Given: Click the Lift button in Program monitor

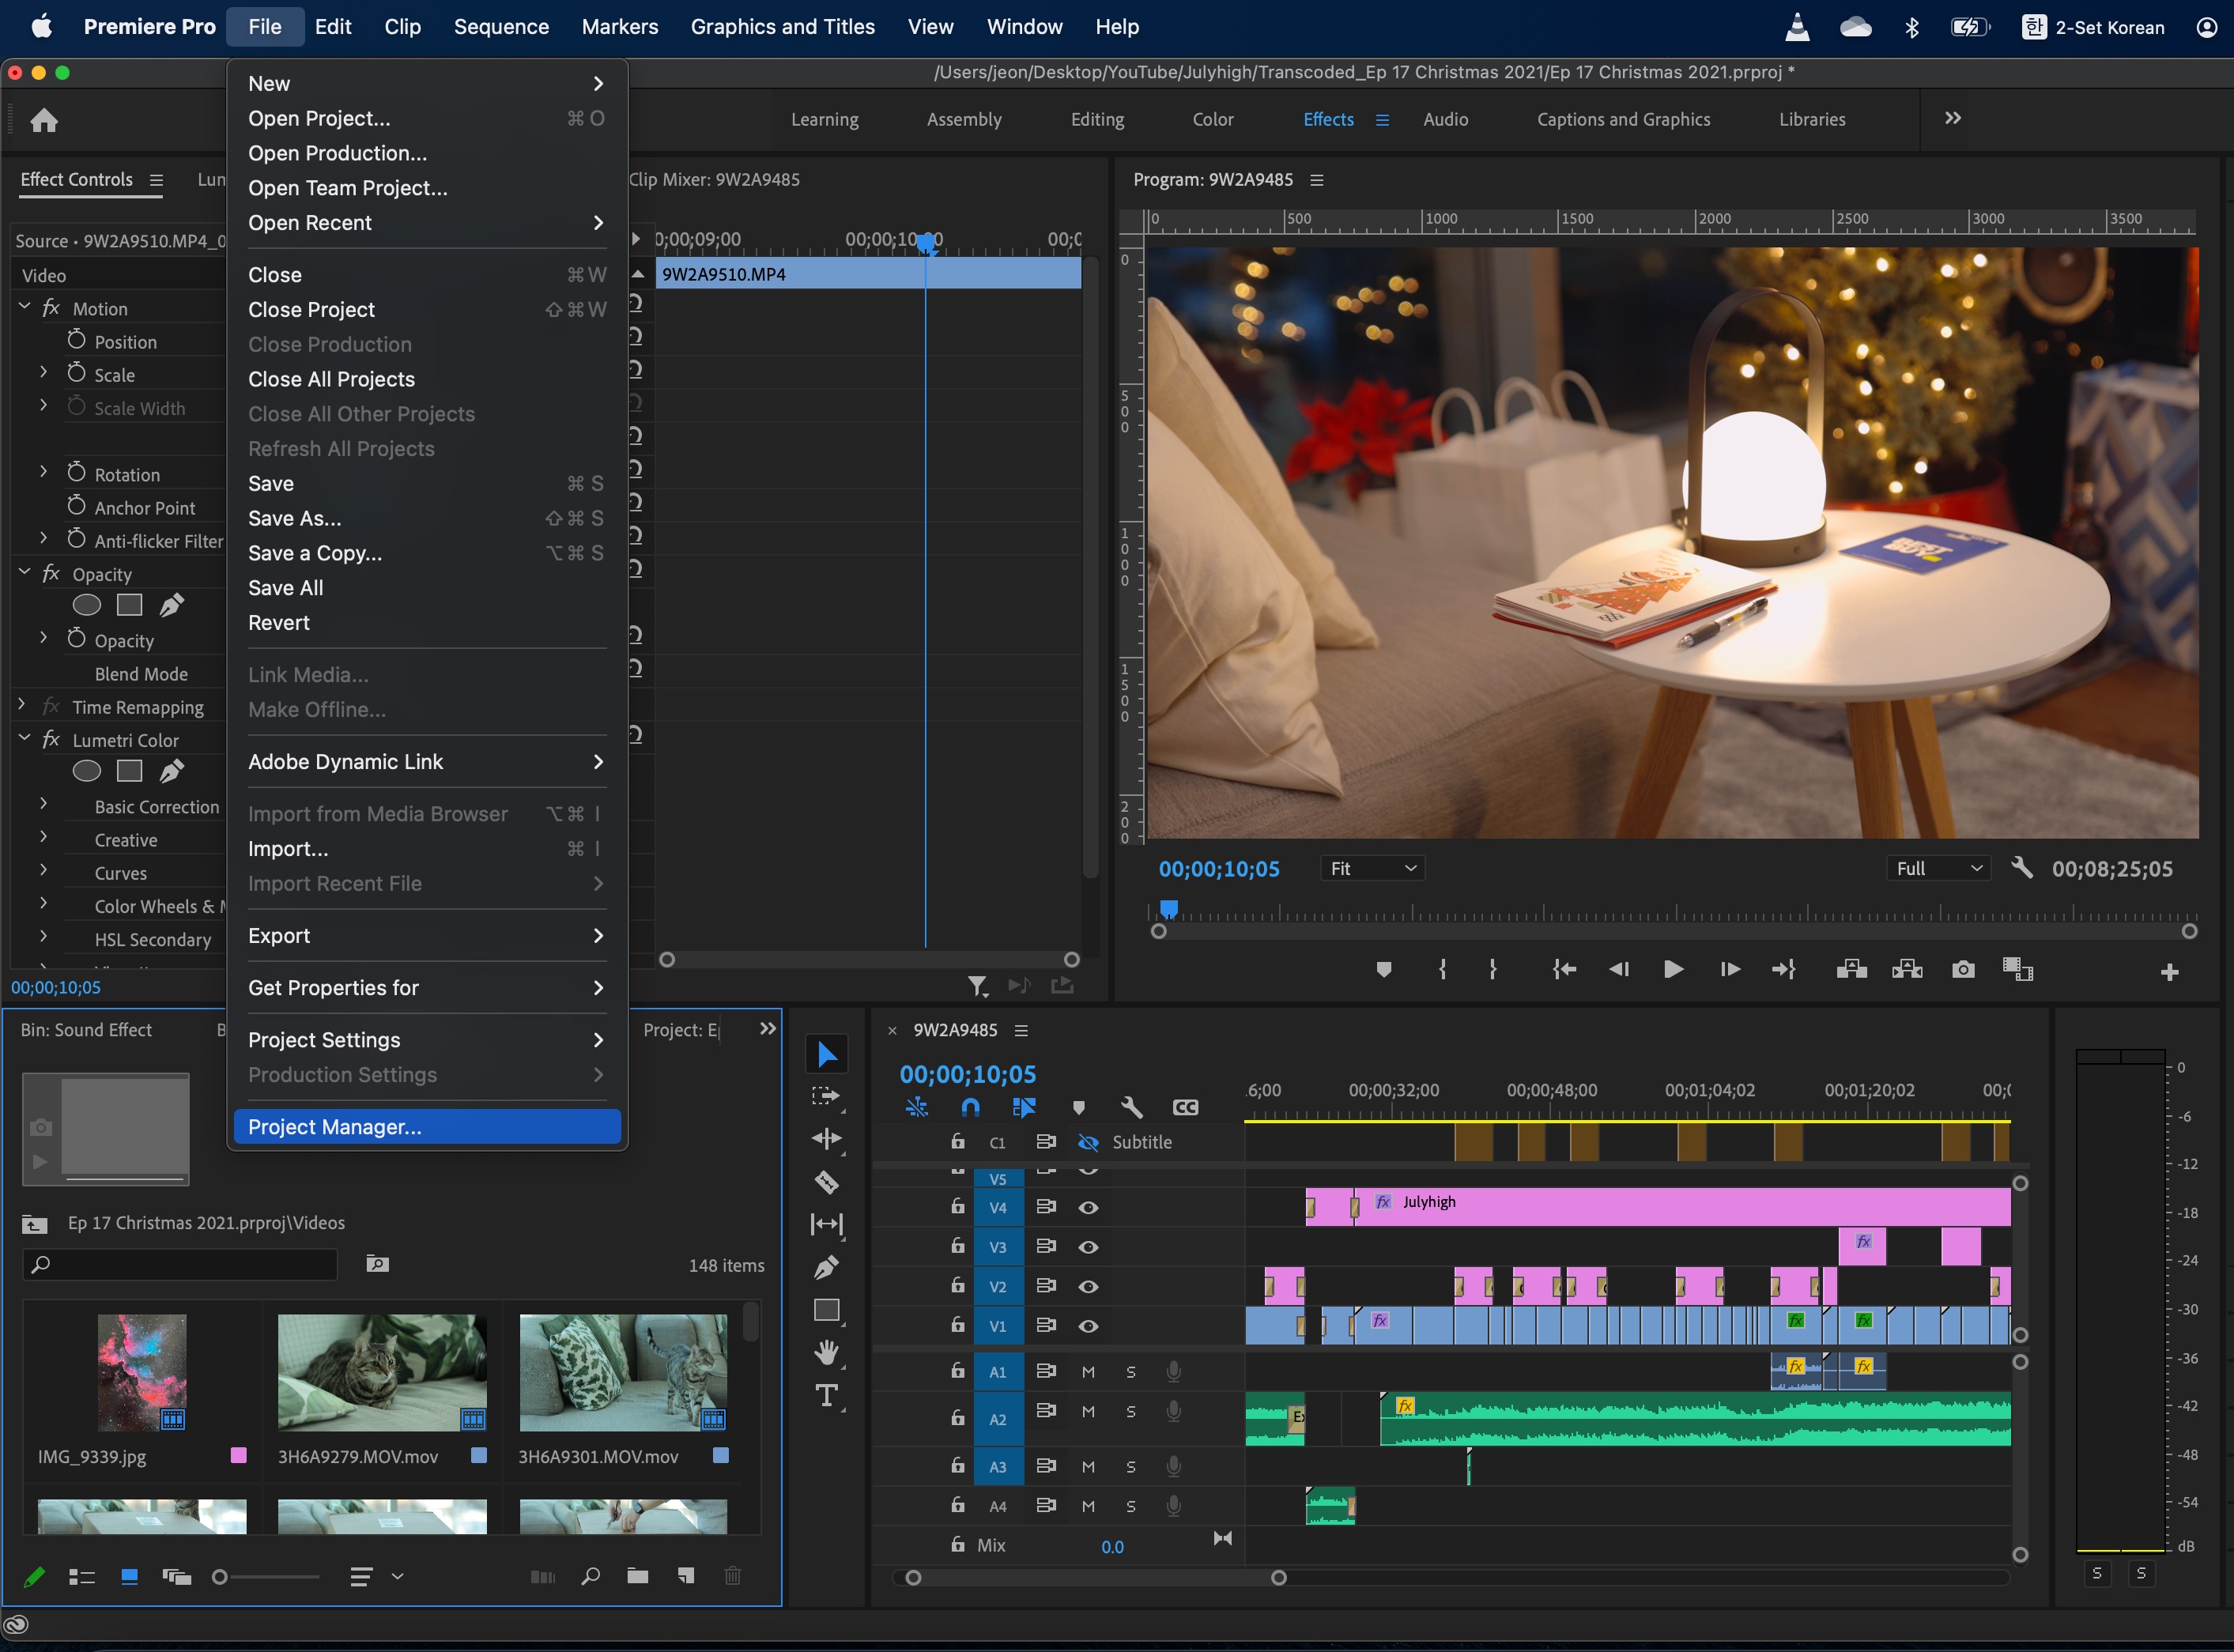Looking at the screenshot, I should [x=1852, y=969].
